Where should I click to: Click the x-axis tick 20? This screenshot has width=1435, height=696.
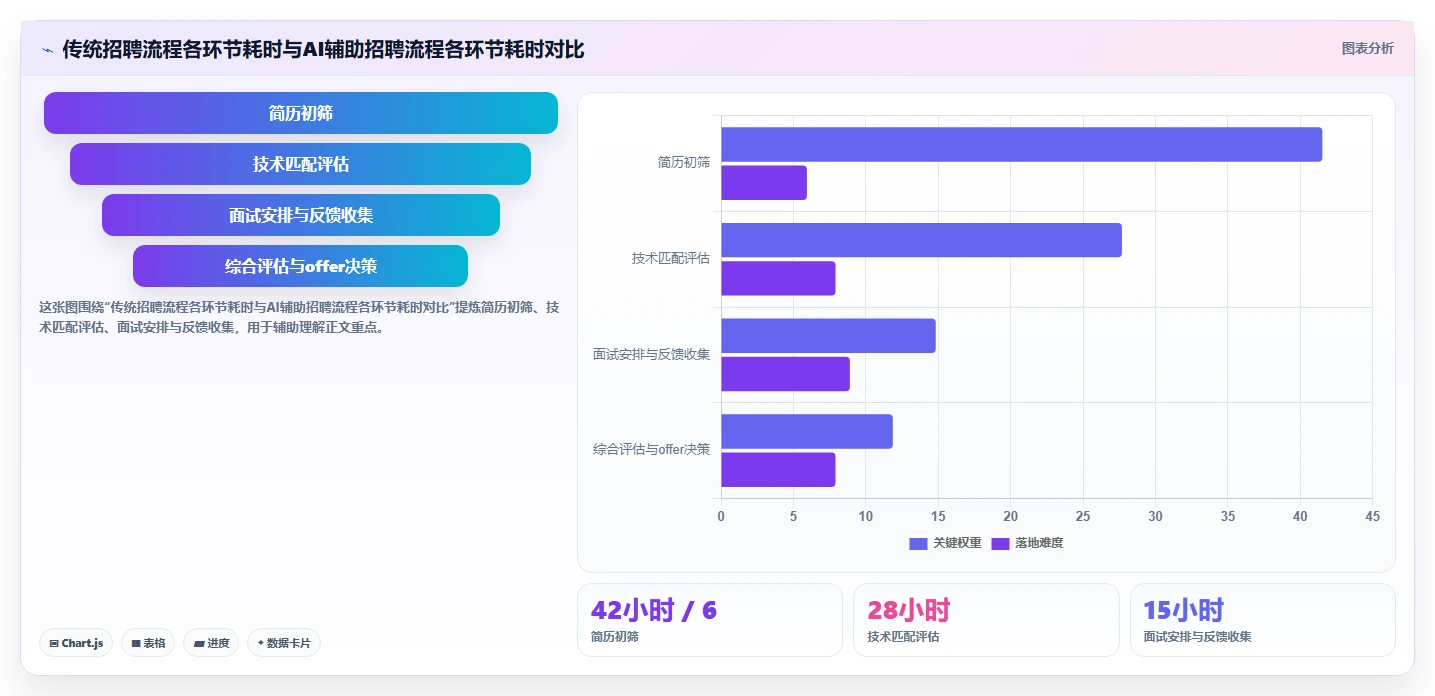point(1011,516)
